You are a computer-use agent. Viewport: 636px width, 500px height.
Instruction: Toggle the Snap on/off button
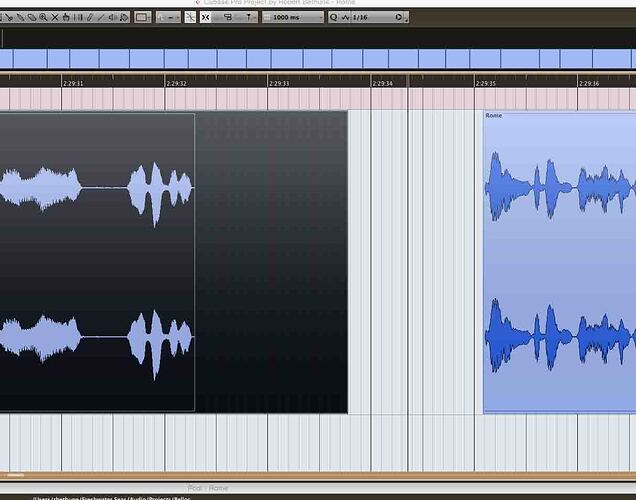point(206,17)
